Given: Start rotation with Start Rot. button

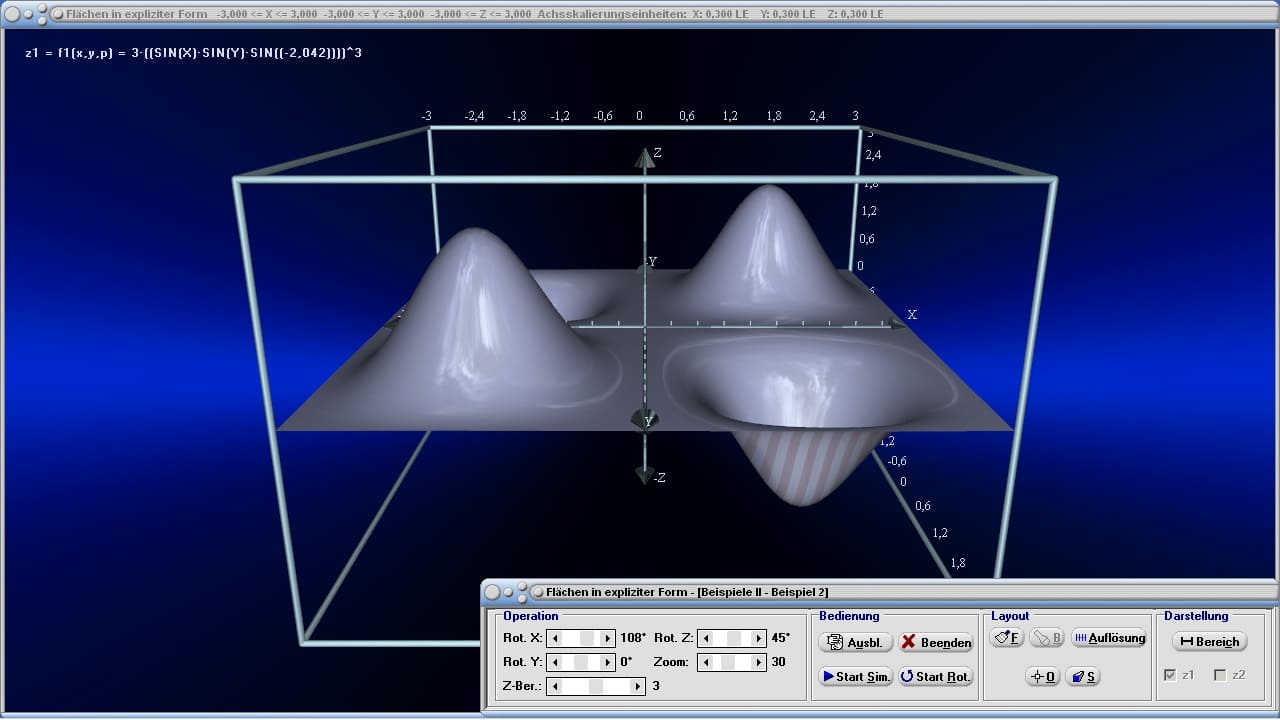Looking at the screenshot, I should tap(935, 676).
